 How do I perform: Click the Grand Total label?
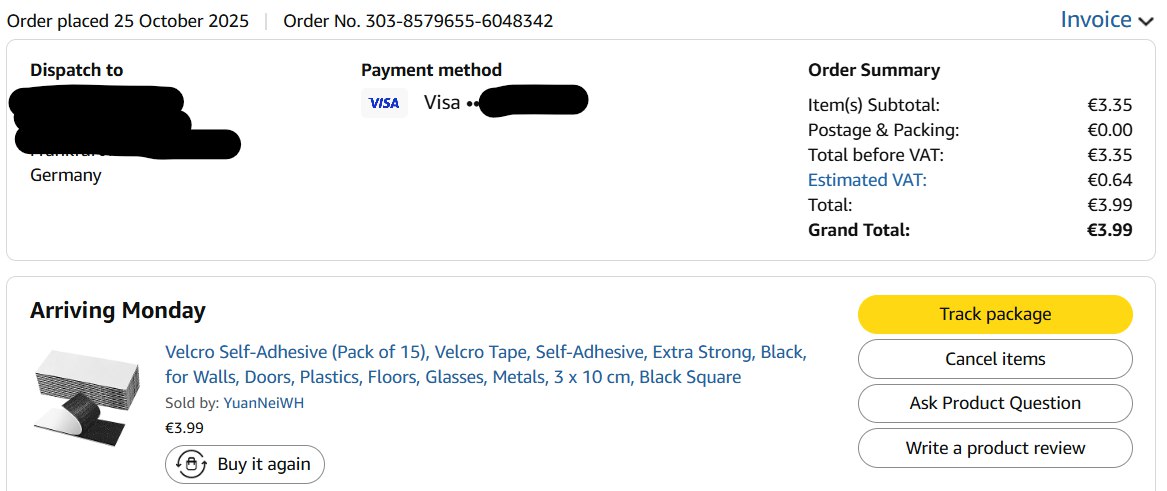(859, 230)
